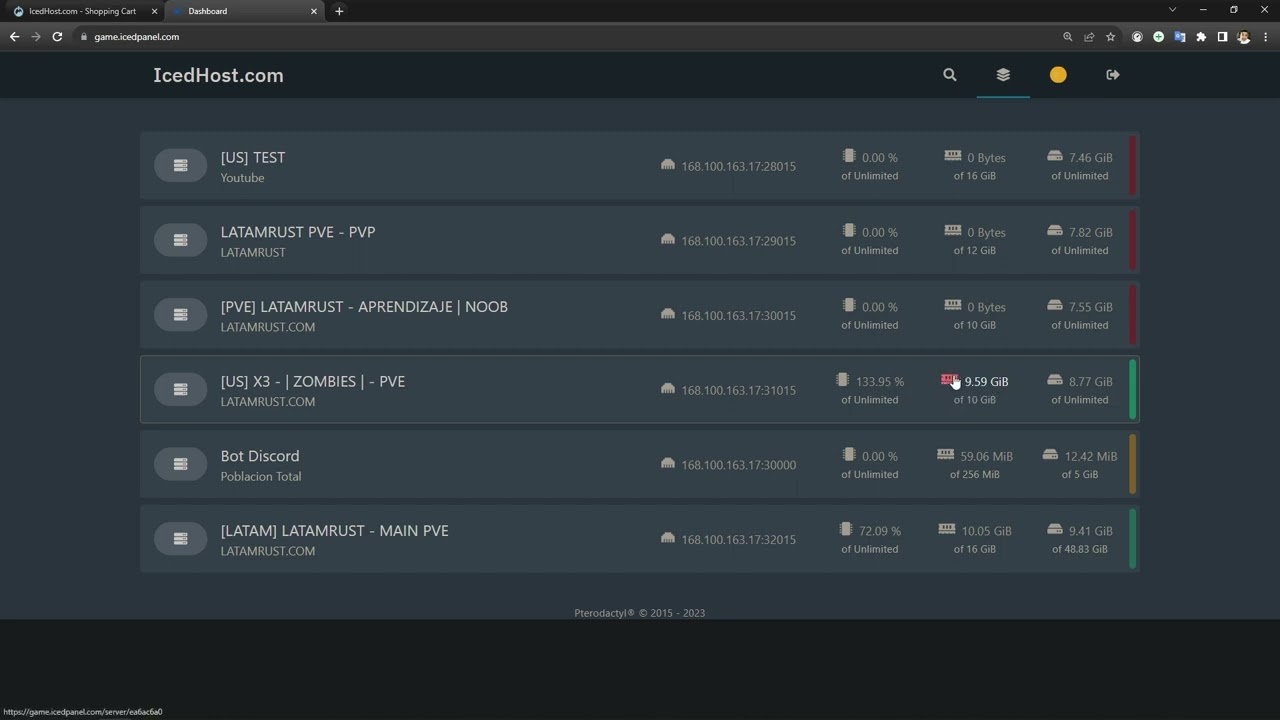
Task: Click server icon for APRENDIZAJE | NOOB row
Action: (180, 315)
